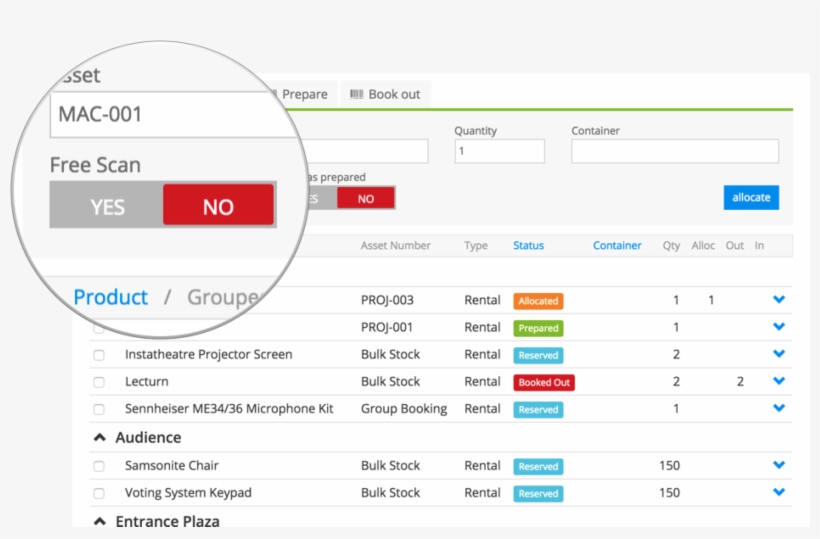Expand the Lecturn row chevron
The width and height of the screenshot is (820, 539).
pos(779,381)
